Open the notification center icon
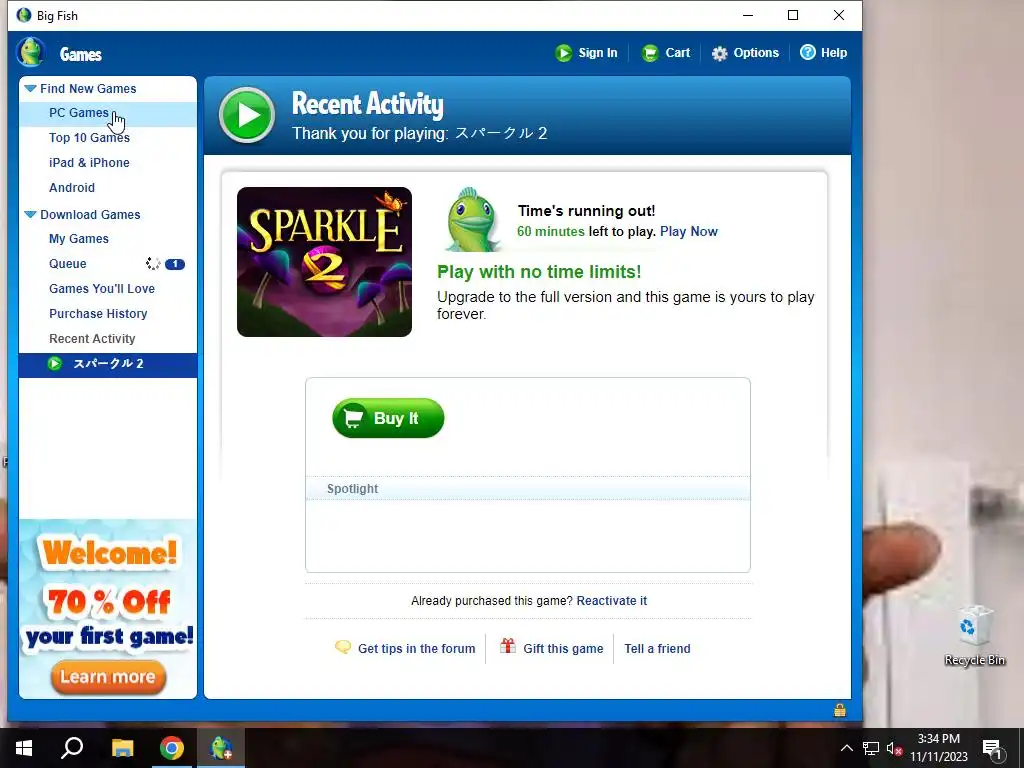Viewport: 1024px width, 768px height. pos(991,748)
